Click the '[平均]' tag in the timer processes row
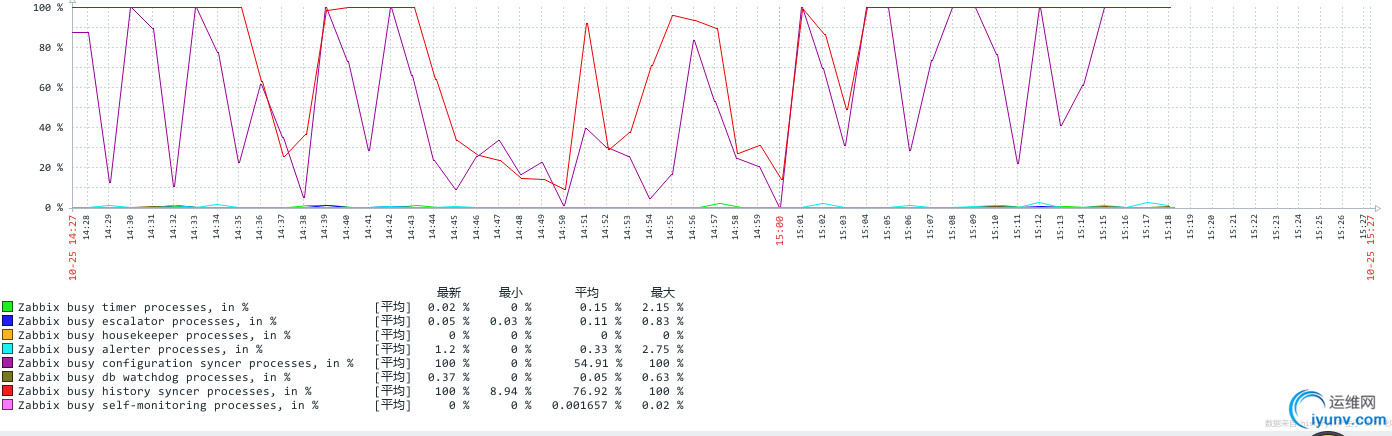Screen dimensions: 1392x436 393,307
